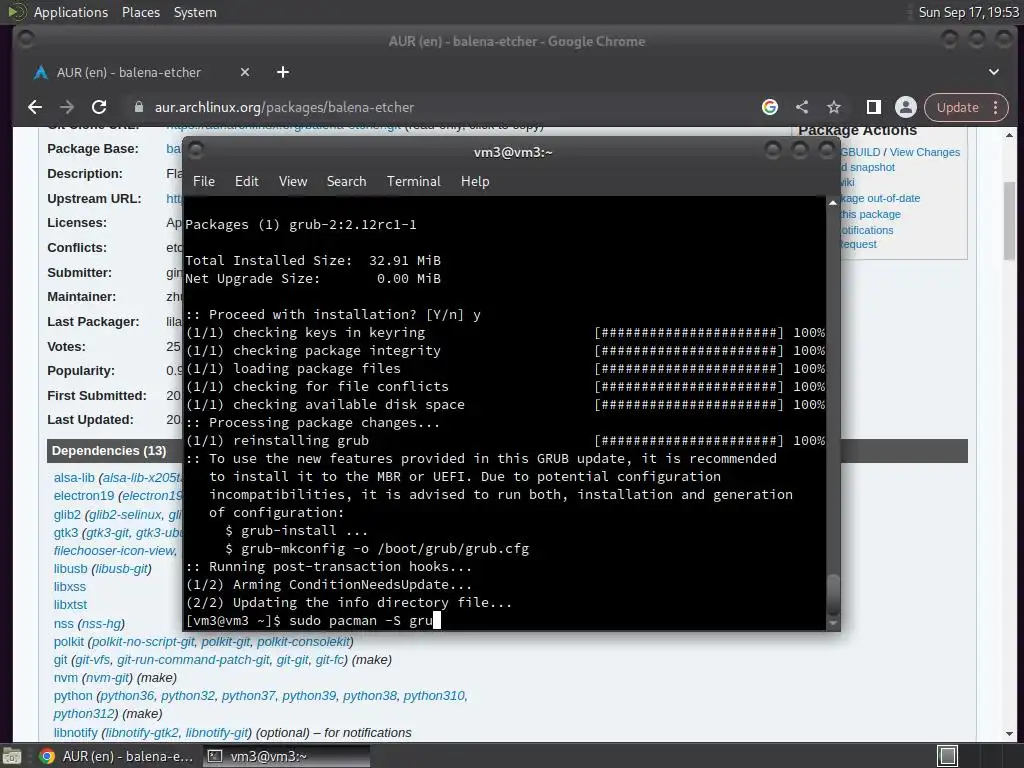Open a new Chrome tab
The width and height of the screenshot is (1024, 768).
click(x=283, y=72)
